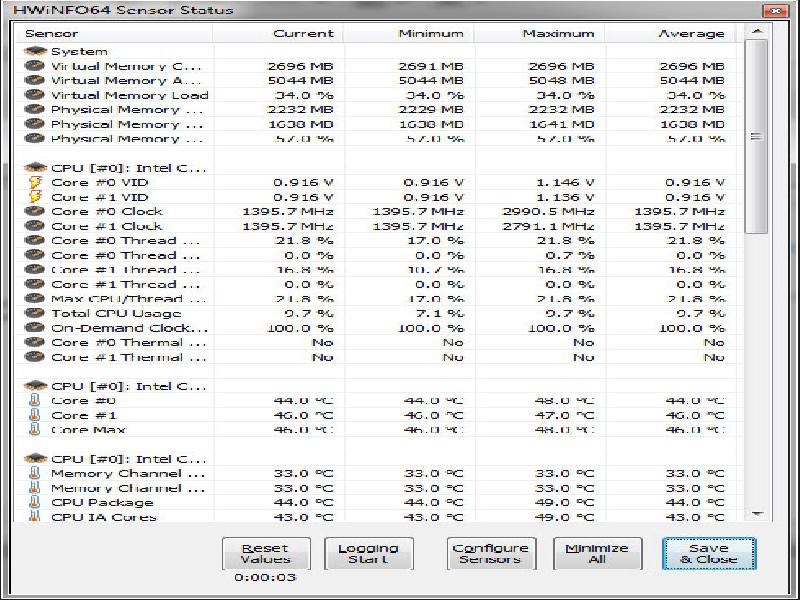Select the CPU Package label

102,502
